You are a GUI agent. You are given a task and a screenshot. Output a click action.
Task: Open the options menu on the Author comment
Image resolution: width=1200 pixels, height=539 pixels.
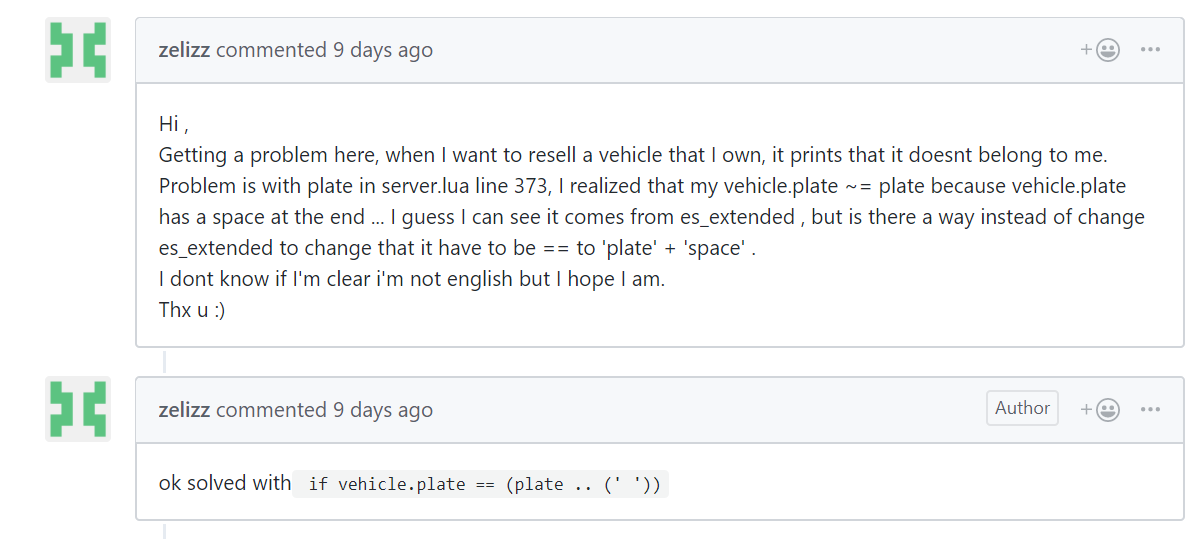coord(1150,409)
